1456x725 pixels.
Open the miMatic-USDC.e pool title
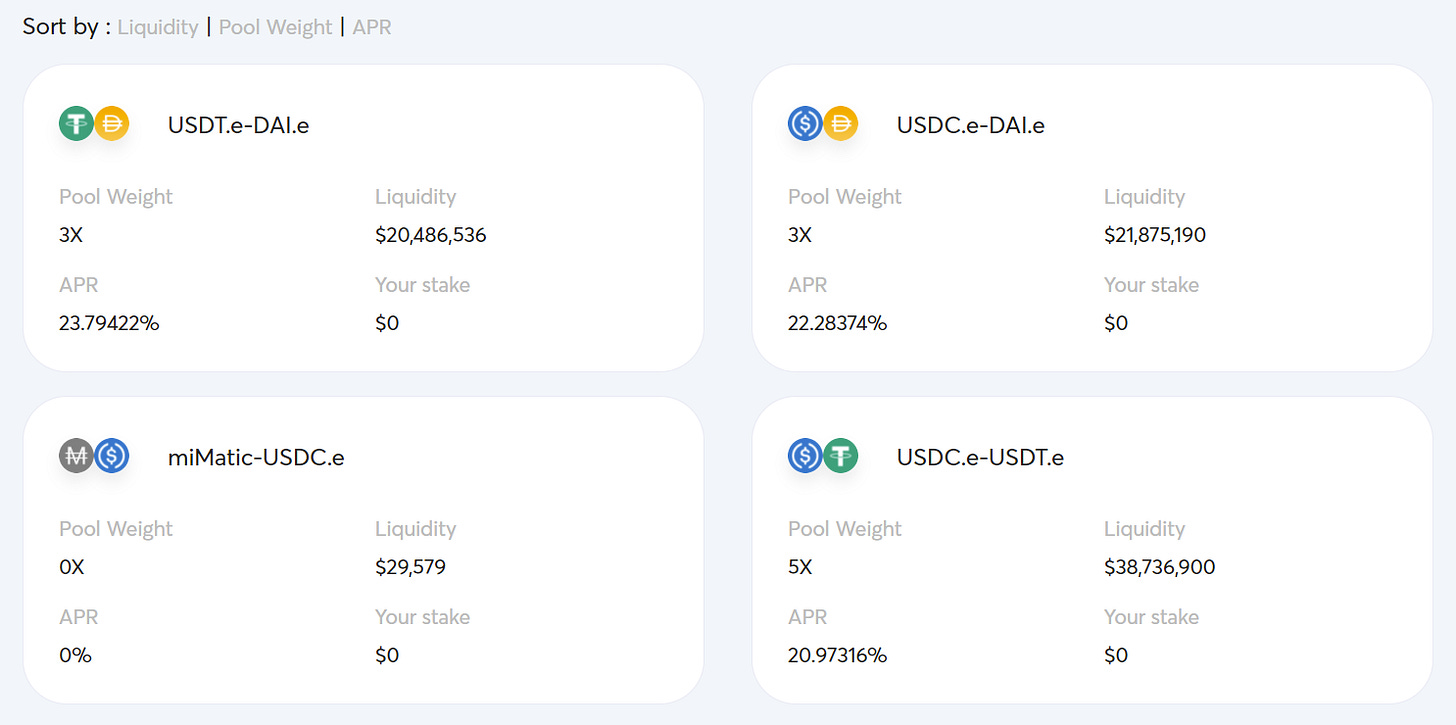256,458
